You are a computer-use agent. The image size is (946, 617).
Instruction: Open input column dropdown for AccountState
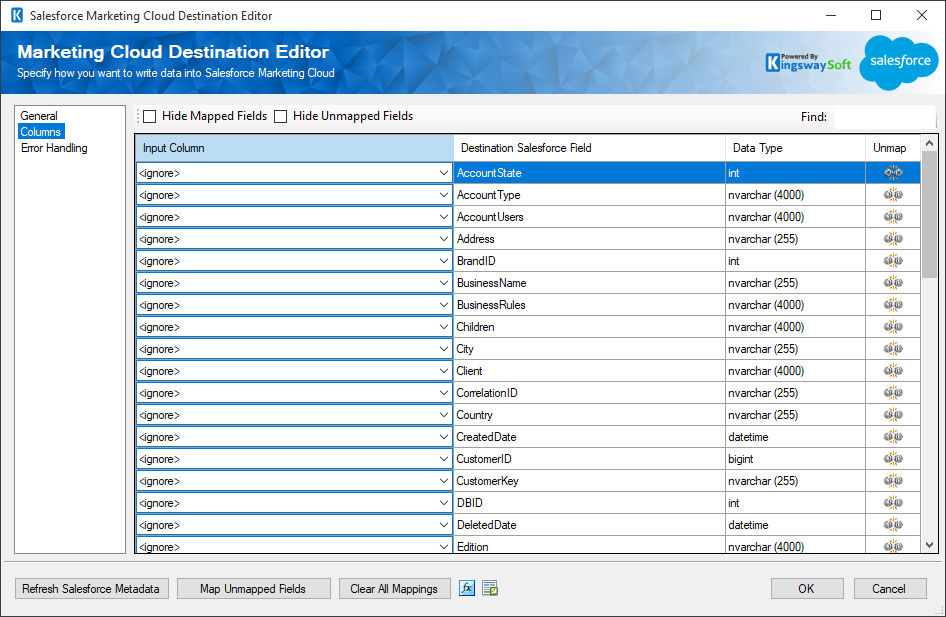coord(444,173)
